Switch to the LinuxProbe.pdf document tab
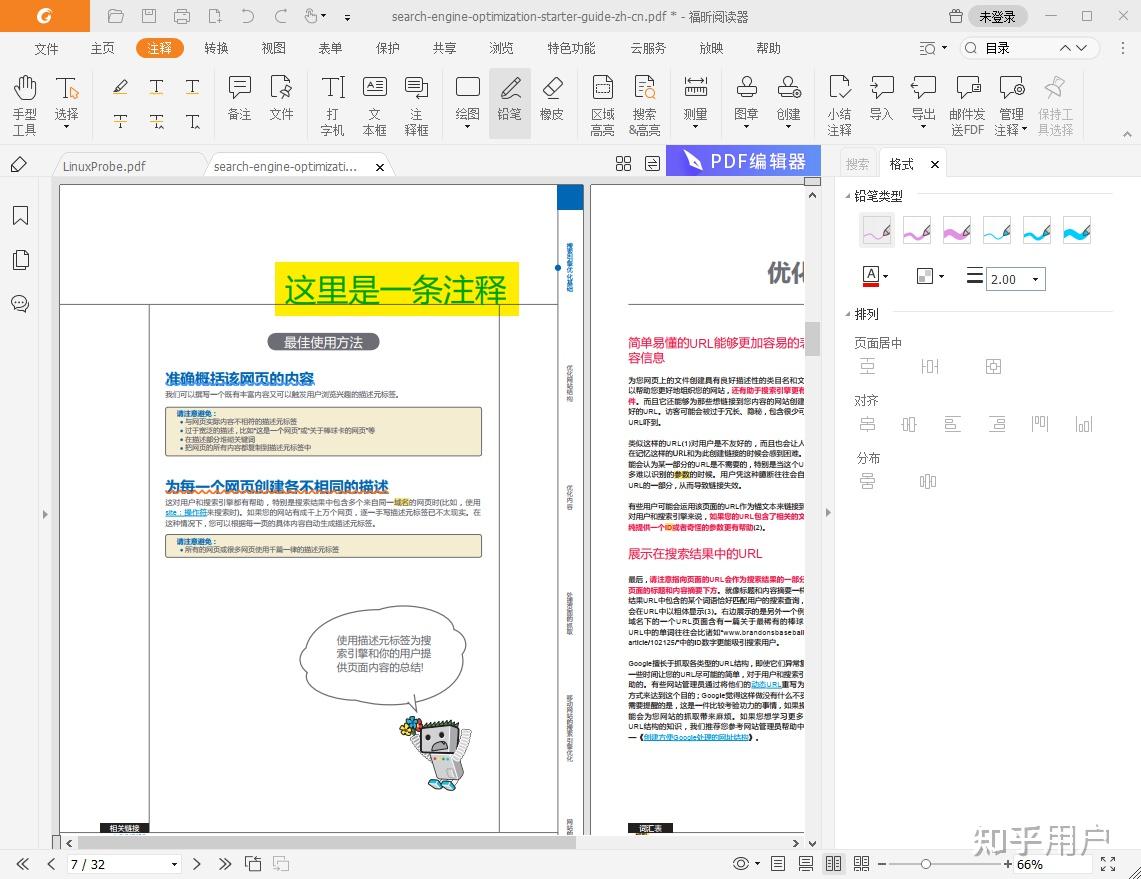Screen dimensions: 1141x879 [104, 166]
